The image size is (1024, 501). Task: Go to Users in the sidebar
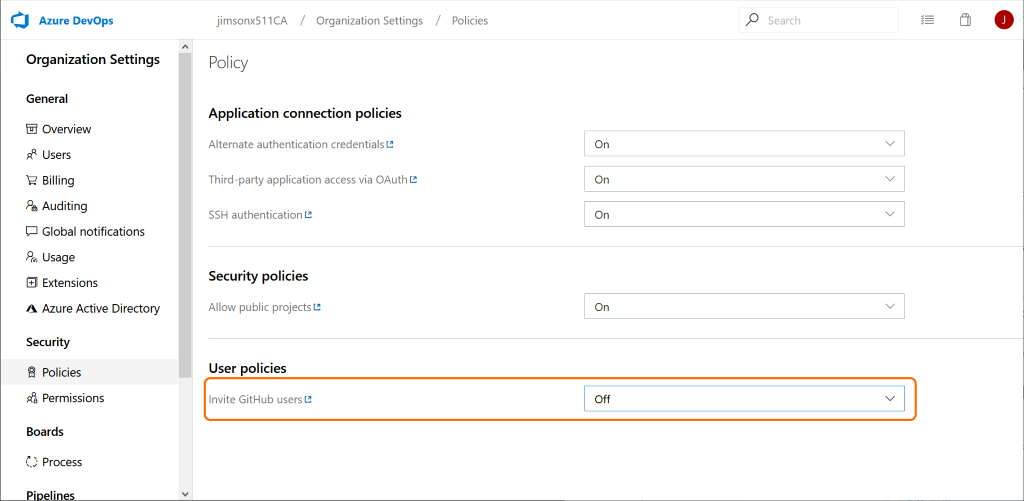click(x=56, y=155)
